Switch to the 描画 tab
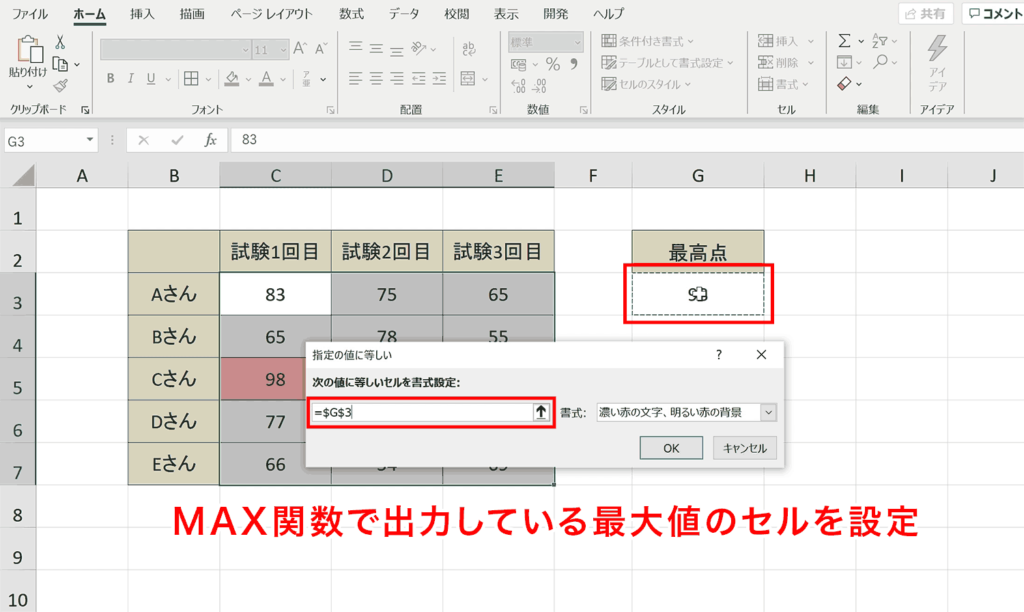This screenshot has height=612, width=1024. click(192, 14)
